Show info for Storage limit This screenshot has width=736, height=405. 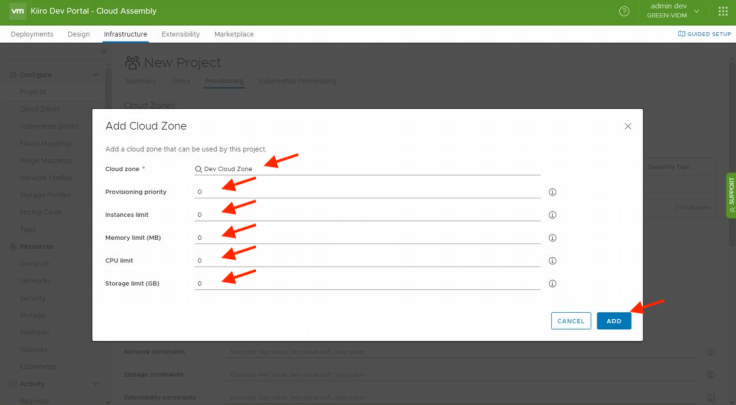pyautogui.click(x=552, y=283)
